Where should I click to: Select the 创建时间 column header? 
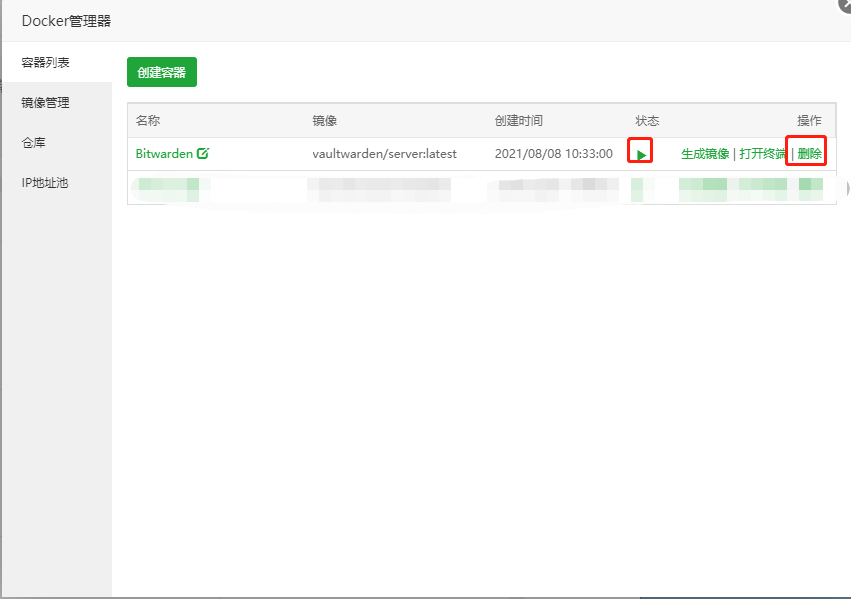click(518, 120)
